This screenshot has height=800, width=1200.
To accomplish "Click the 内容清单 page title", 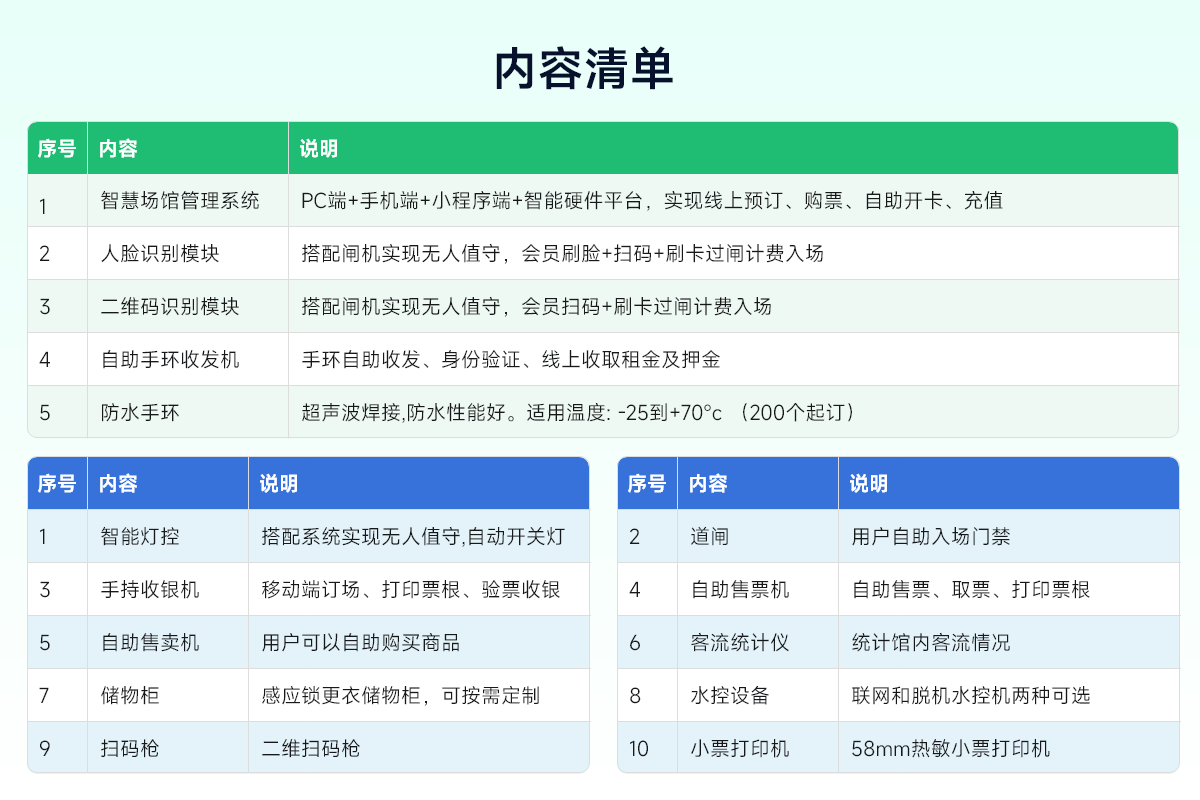I will coord(600,68).
